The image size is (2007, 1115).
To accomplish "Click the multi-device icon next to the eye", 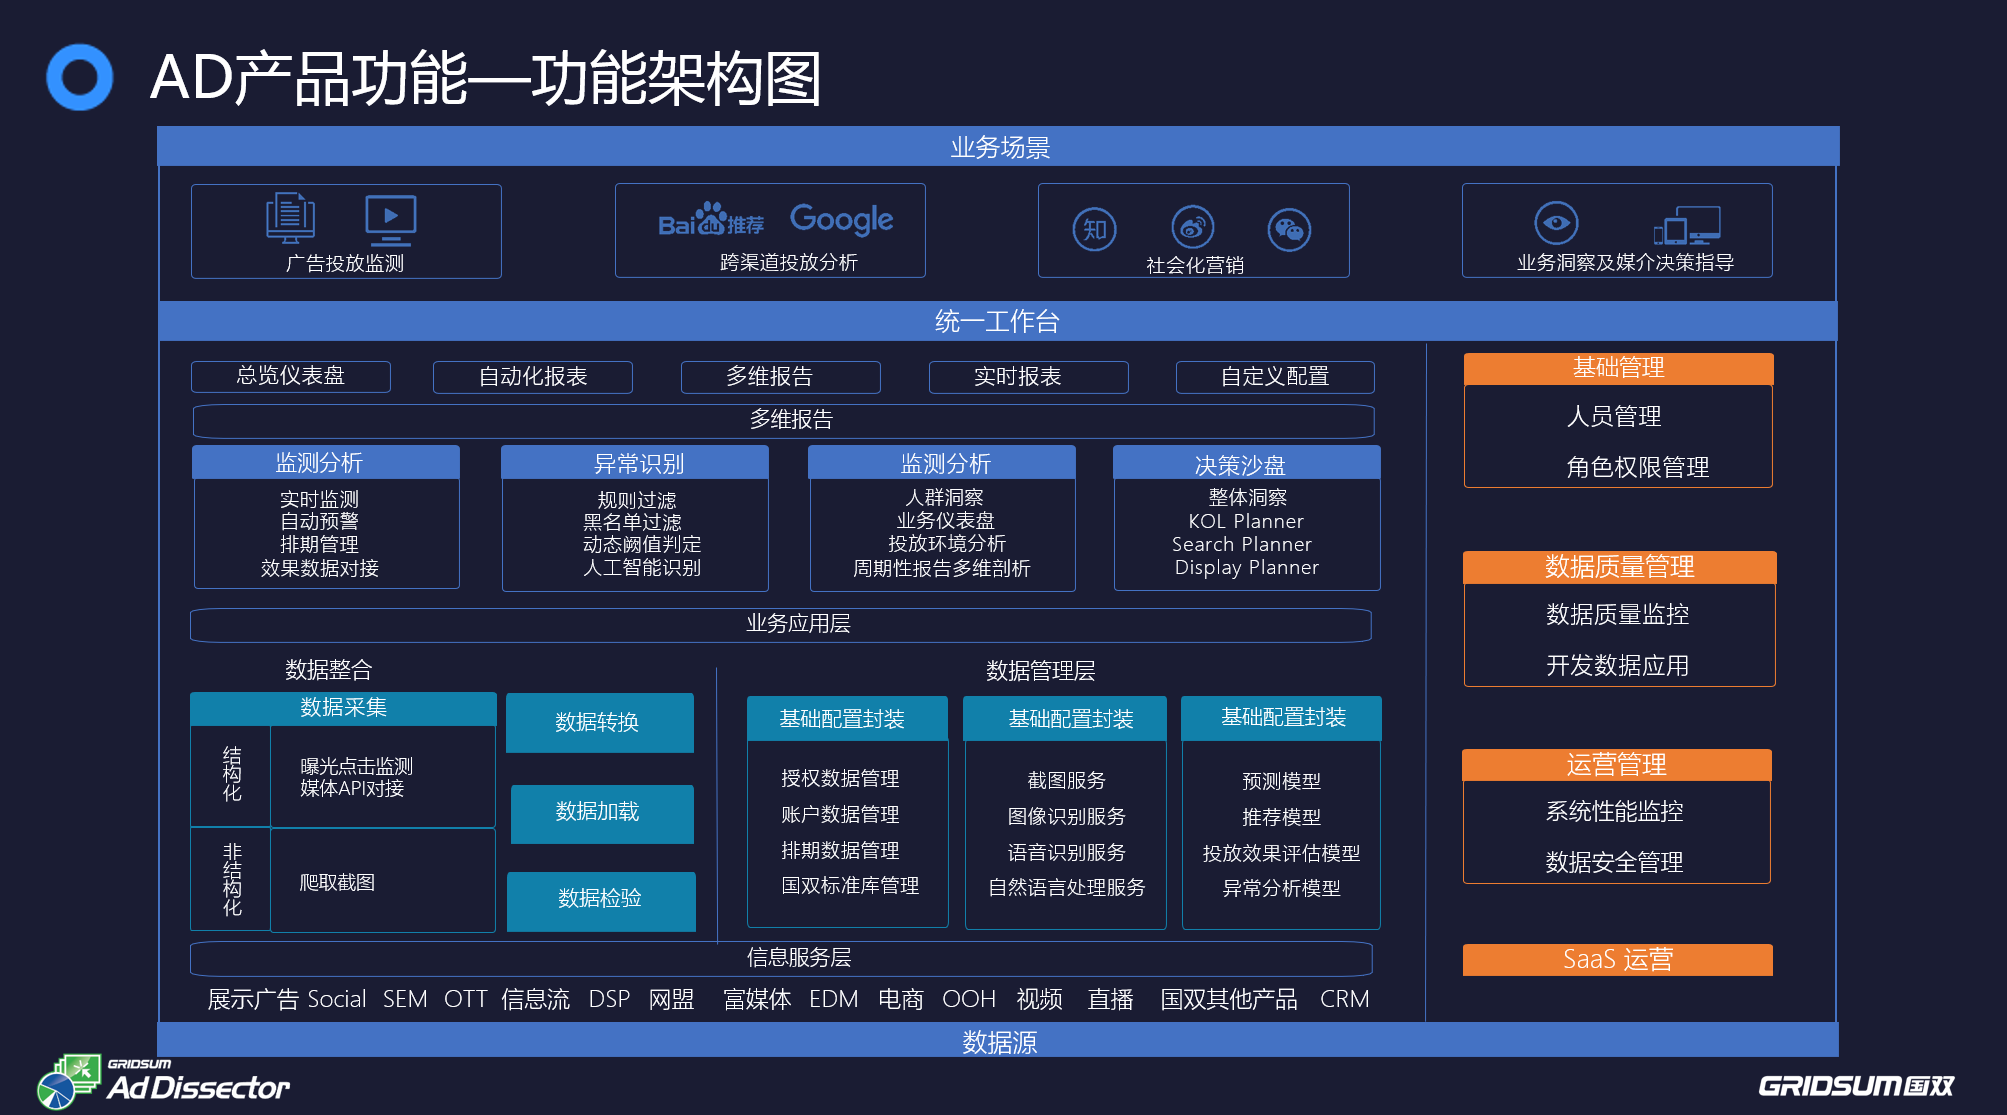I will click(1690, 227).
